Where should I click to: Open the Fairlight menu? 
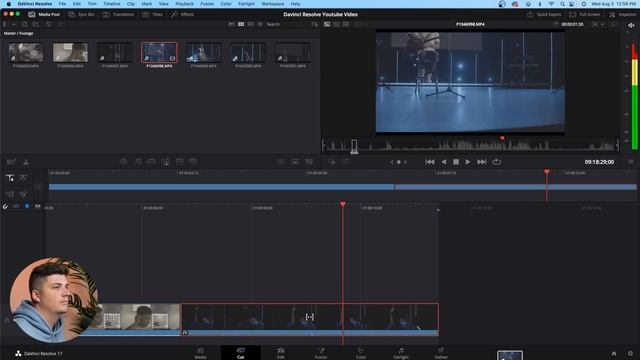point(246,4)
